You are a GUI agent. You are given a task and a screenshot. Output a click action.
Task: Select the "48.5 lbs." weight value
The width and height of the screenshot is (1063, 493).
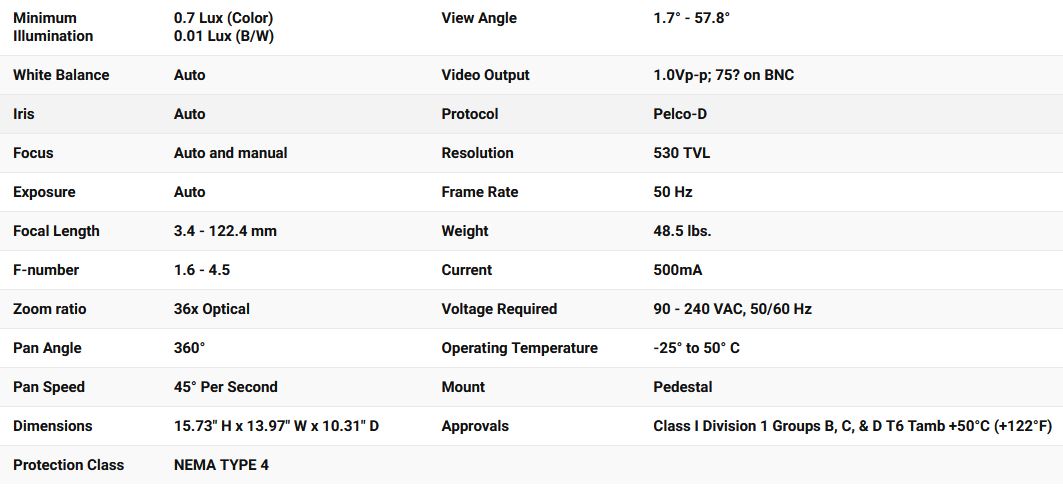tap(682, 231)
